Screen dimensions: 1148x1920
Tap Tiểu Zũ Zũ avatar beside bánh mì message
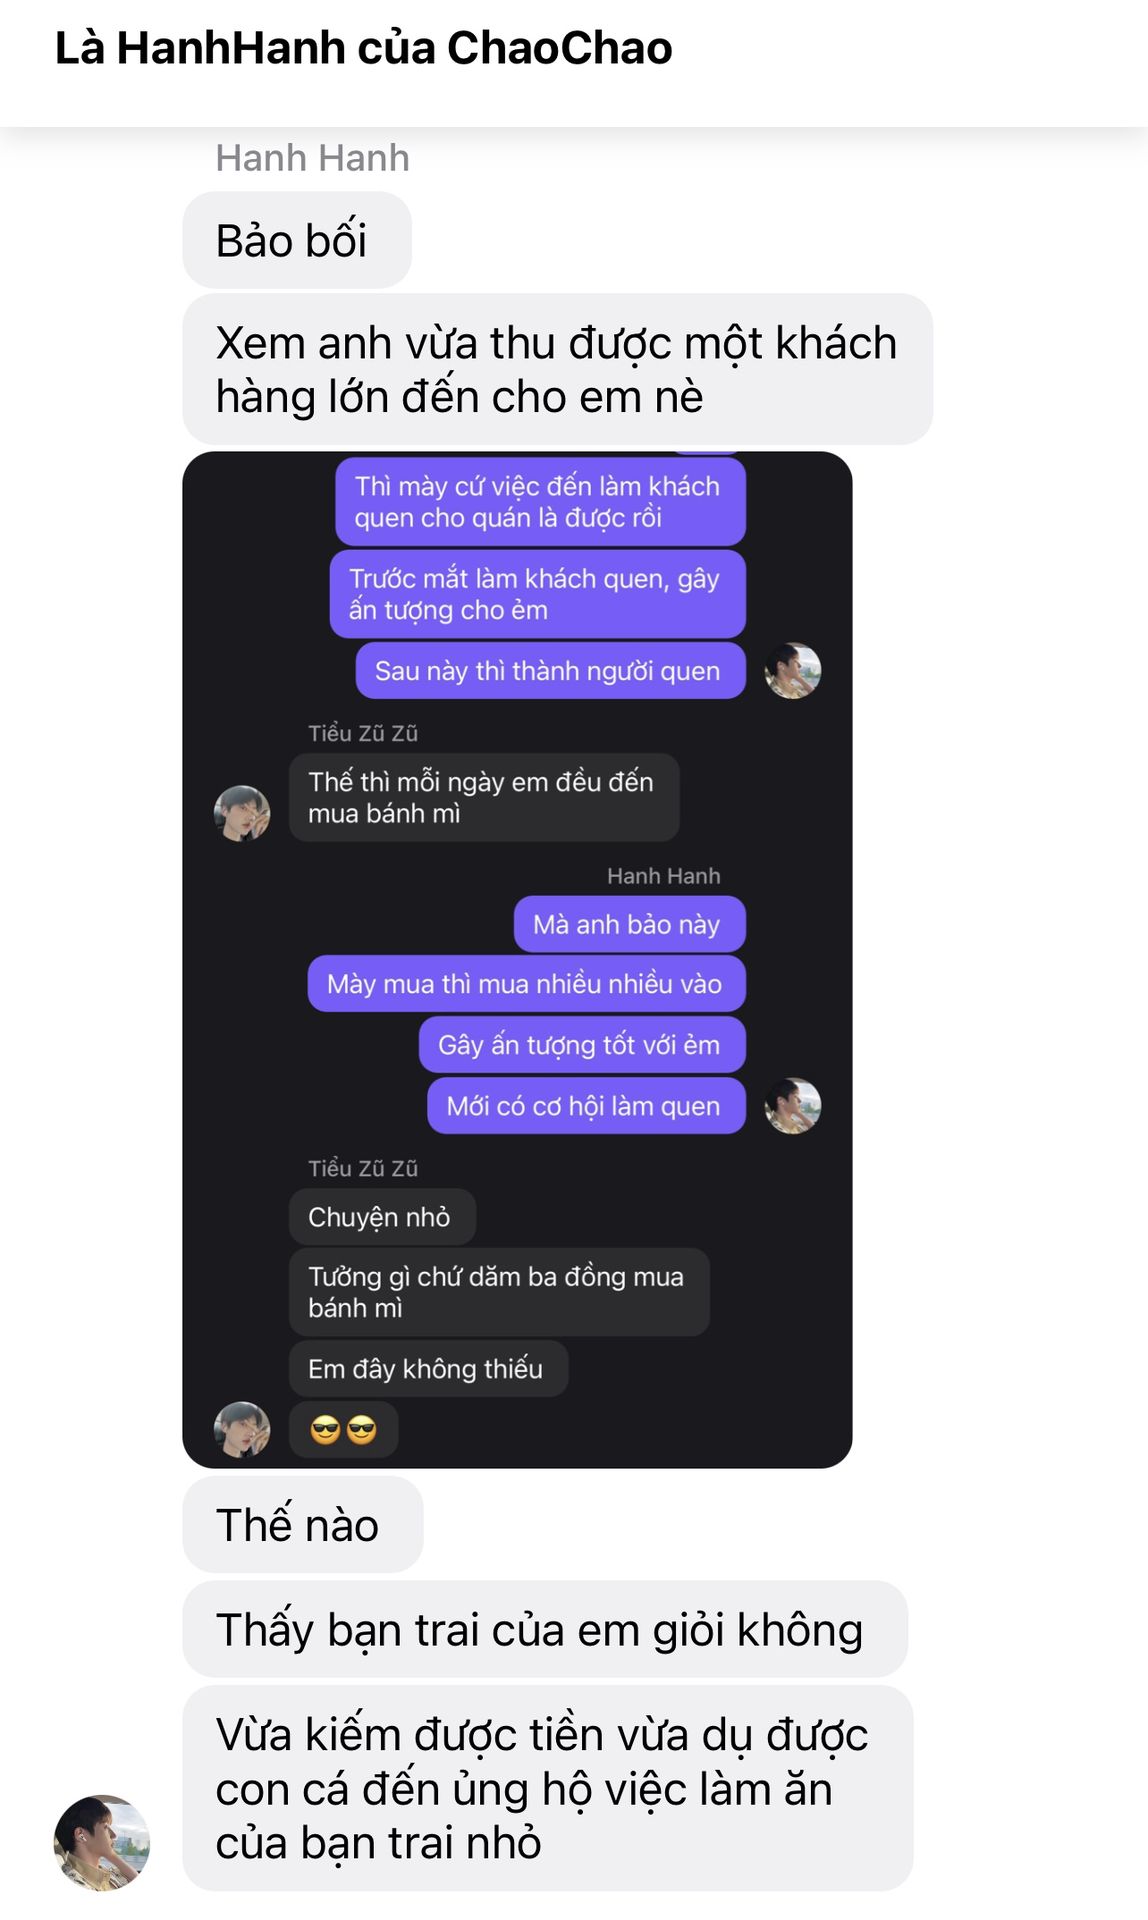point(242,813)
